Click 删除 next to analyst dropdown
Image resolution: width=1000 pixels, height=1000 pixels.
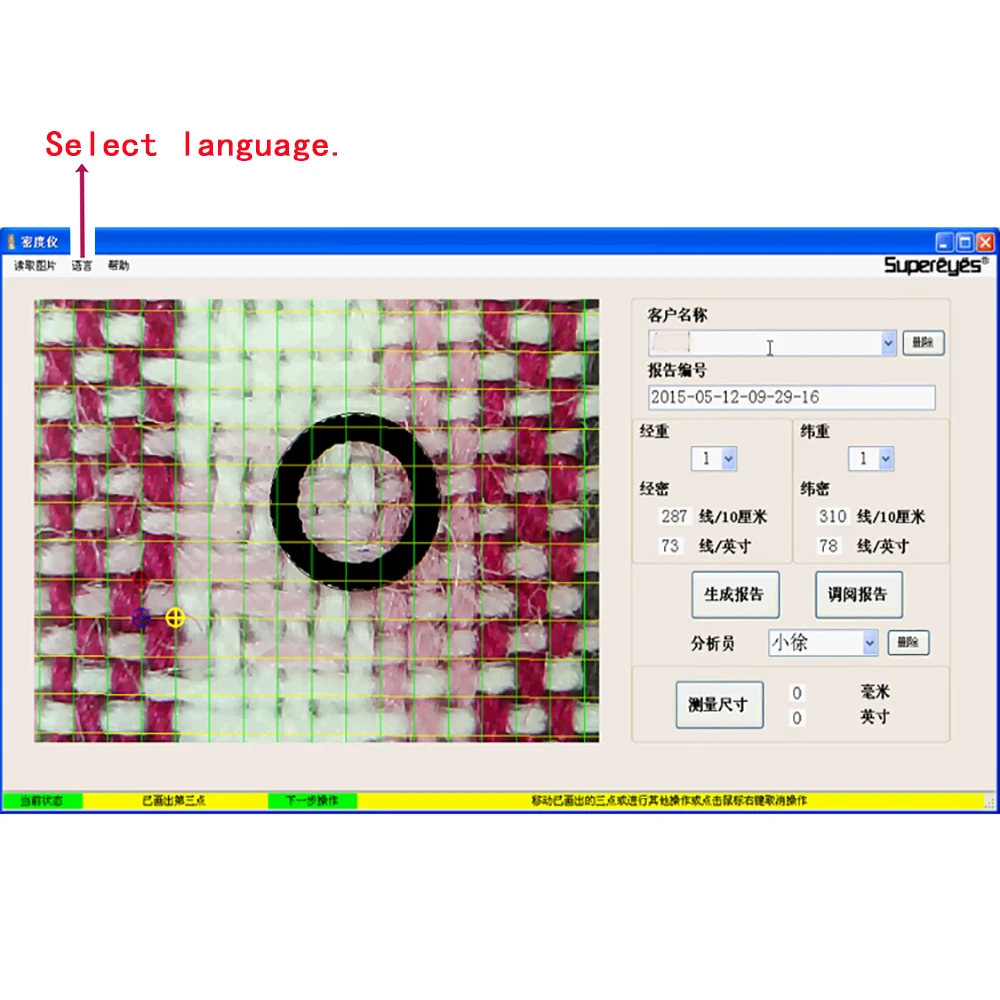click(908, 642)
